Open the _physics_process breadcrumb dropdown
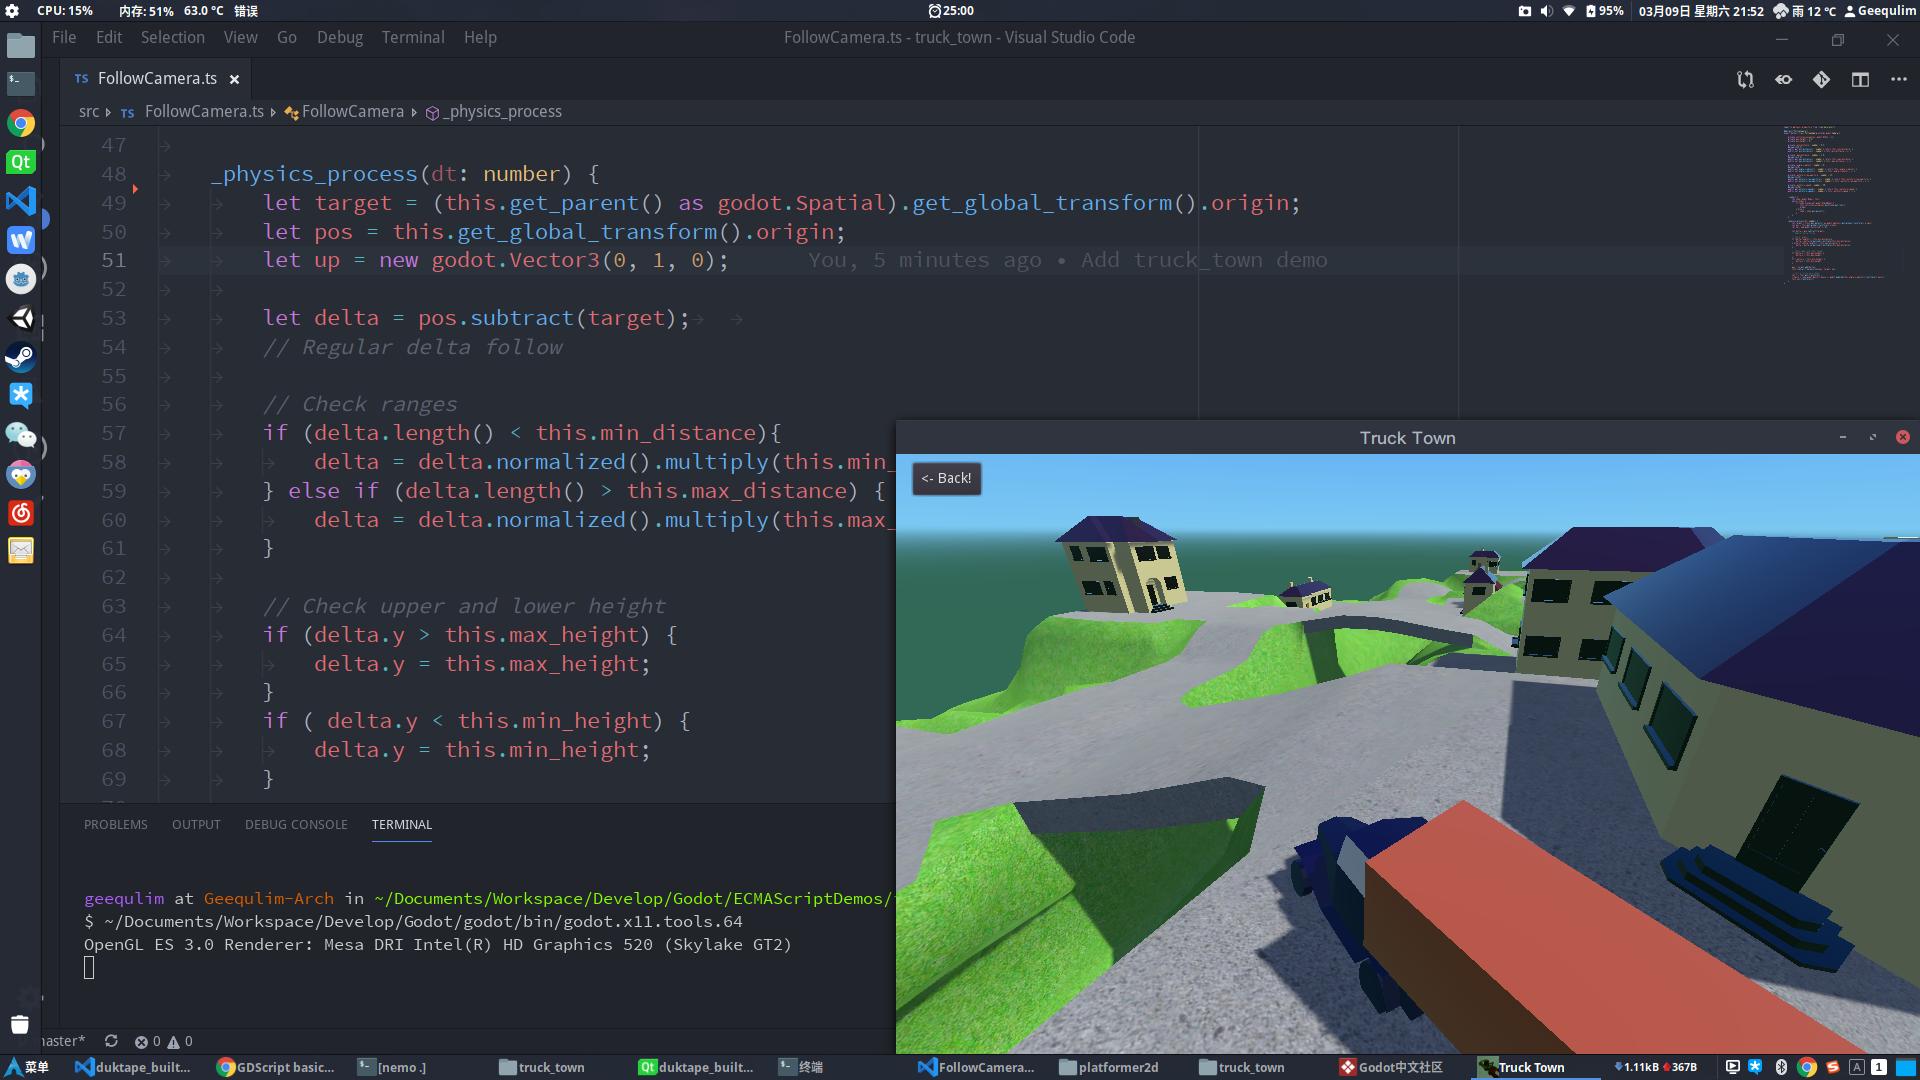Image resolution: width=1920 pixels, height=1080 pixels. pyautogui.click(x=503, y=111)
